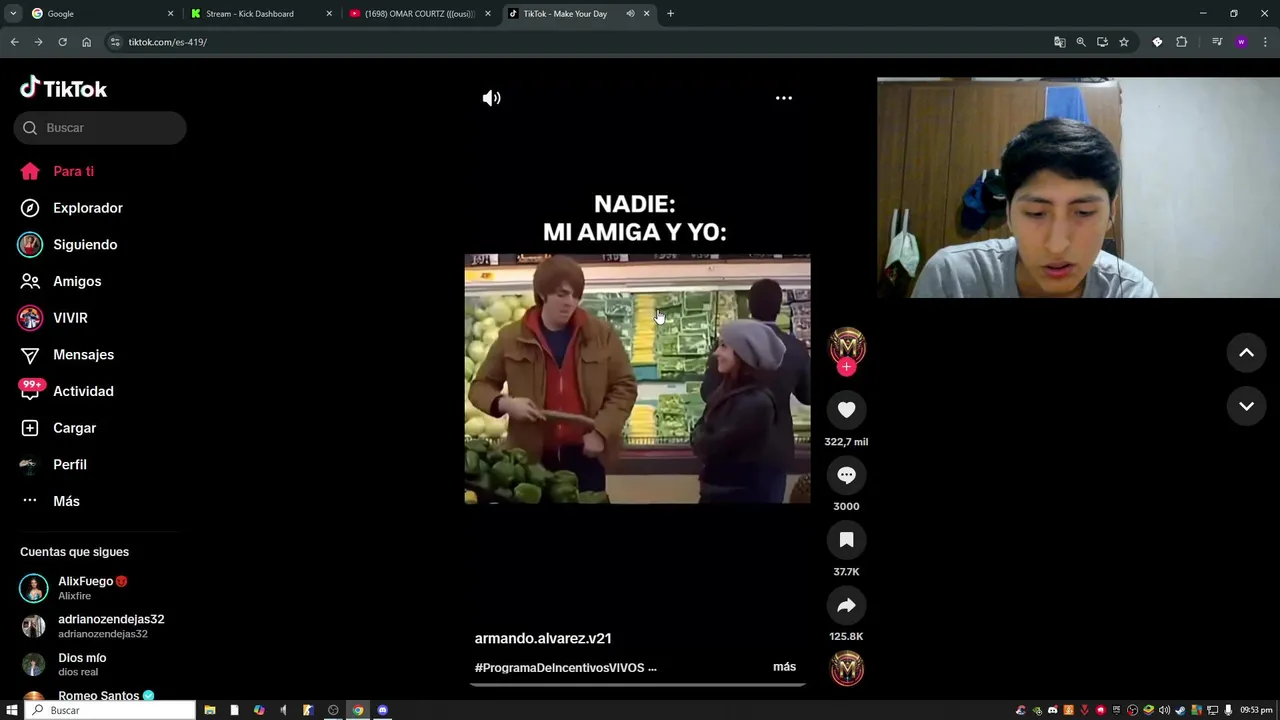Viewport: 1280px width, 720px height.
Task: Mute the TikTok tab via speaker icon
Action: 630,14
